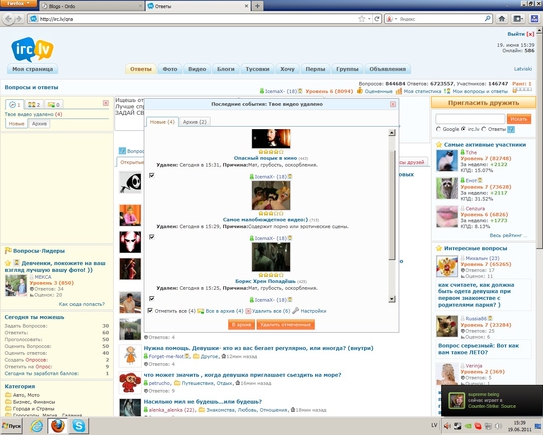This screenshot has width=543, height=435.
Task: Click the Yandex search magnifier icon
Action: (488, 19)
